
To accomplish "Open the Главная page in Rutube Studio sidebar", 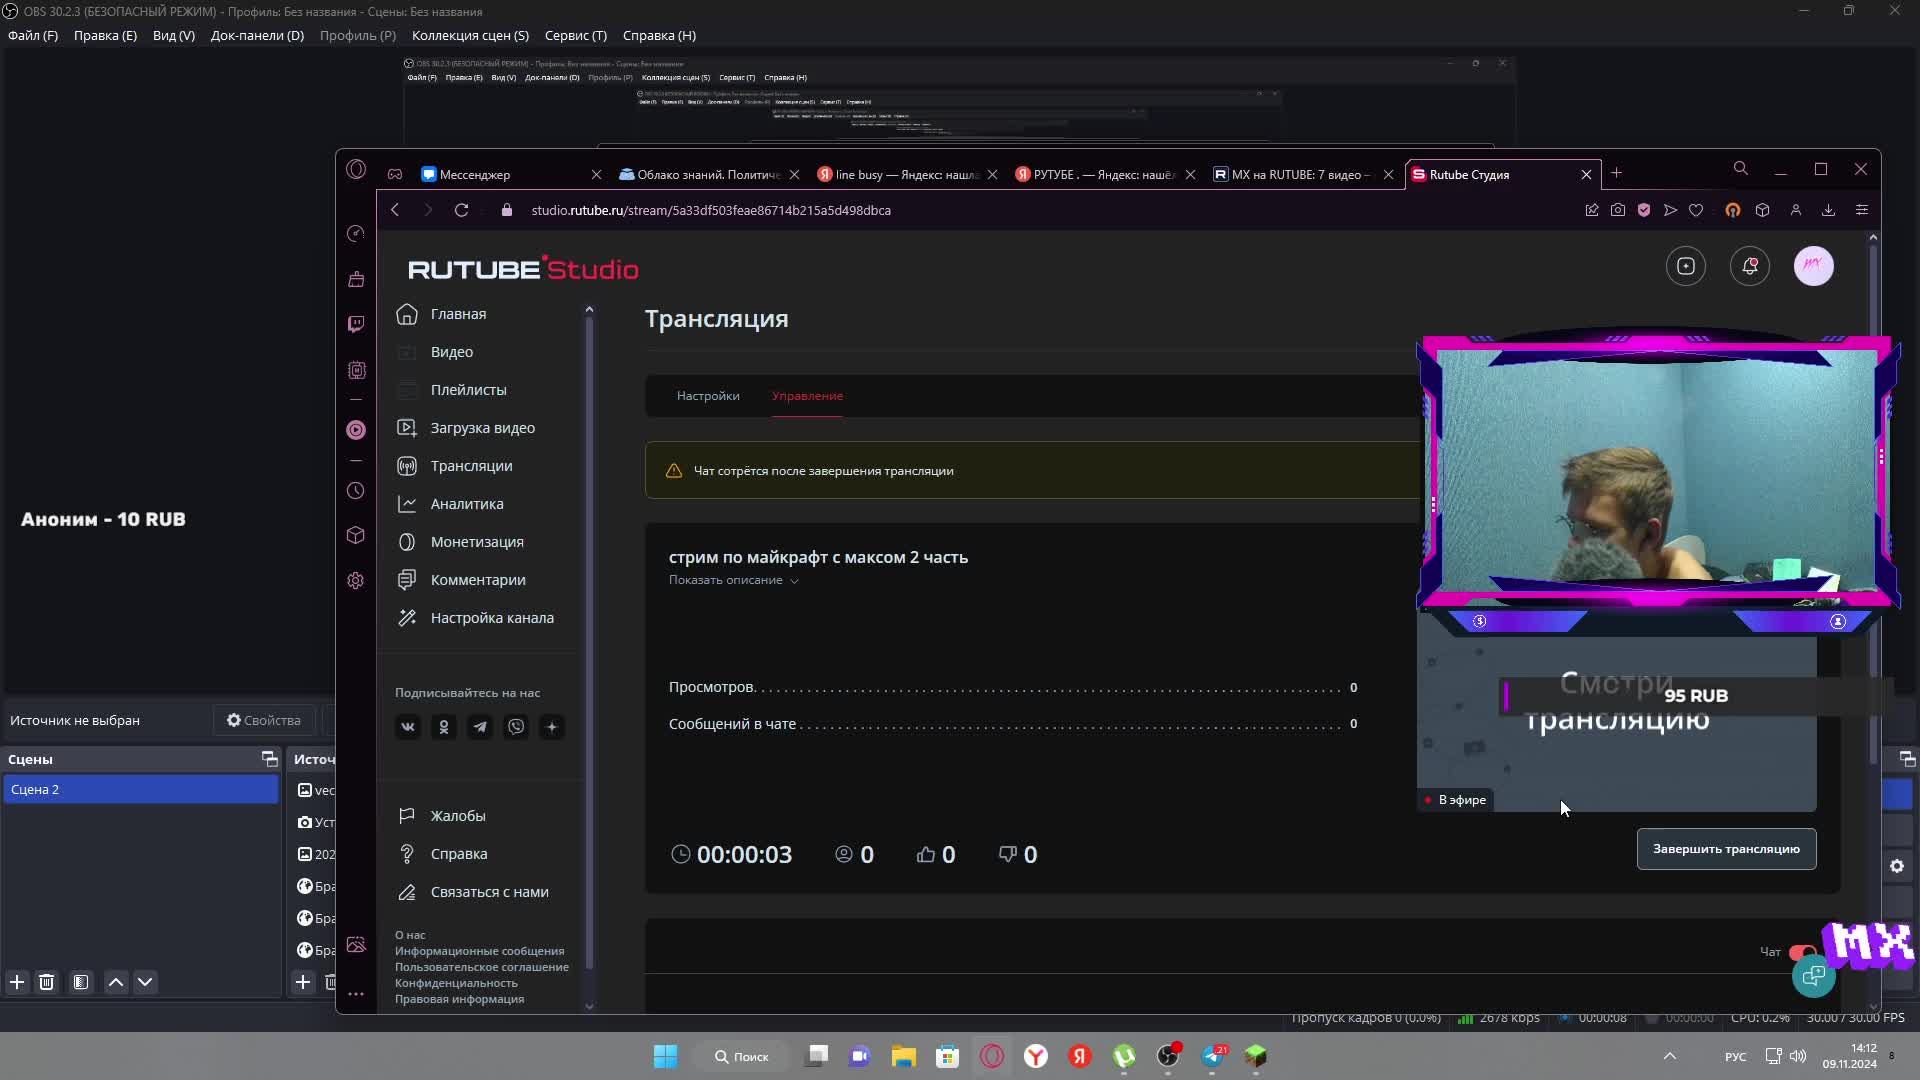I will click(441, 314).
